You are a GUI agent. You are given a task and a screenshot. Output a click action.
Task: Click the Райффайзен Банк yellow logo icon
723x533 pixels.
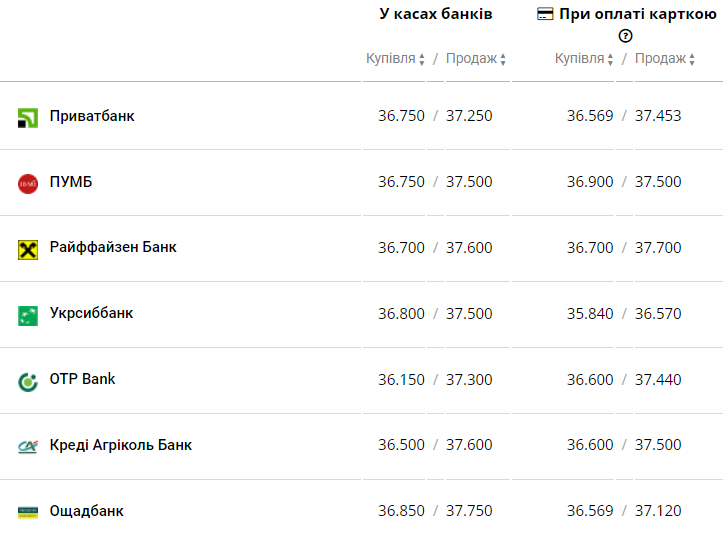(x=28, y=250)
